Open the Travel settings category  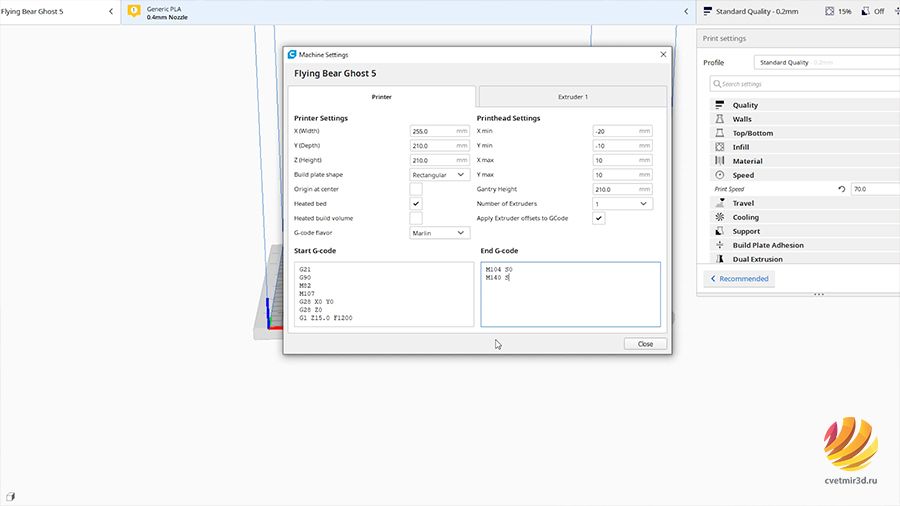(x=804, y=203)
